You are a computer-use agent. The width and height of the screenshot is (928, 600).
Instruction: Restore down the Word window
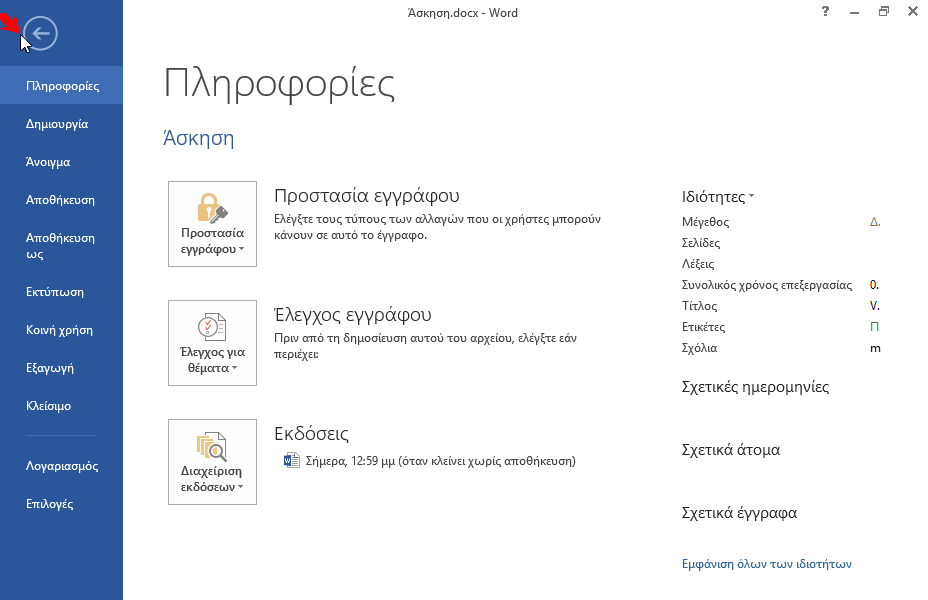point(884,11)
